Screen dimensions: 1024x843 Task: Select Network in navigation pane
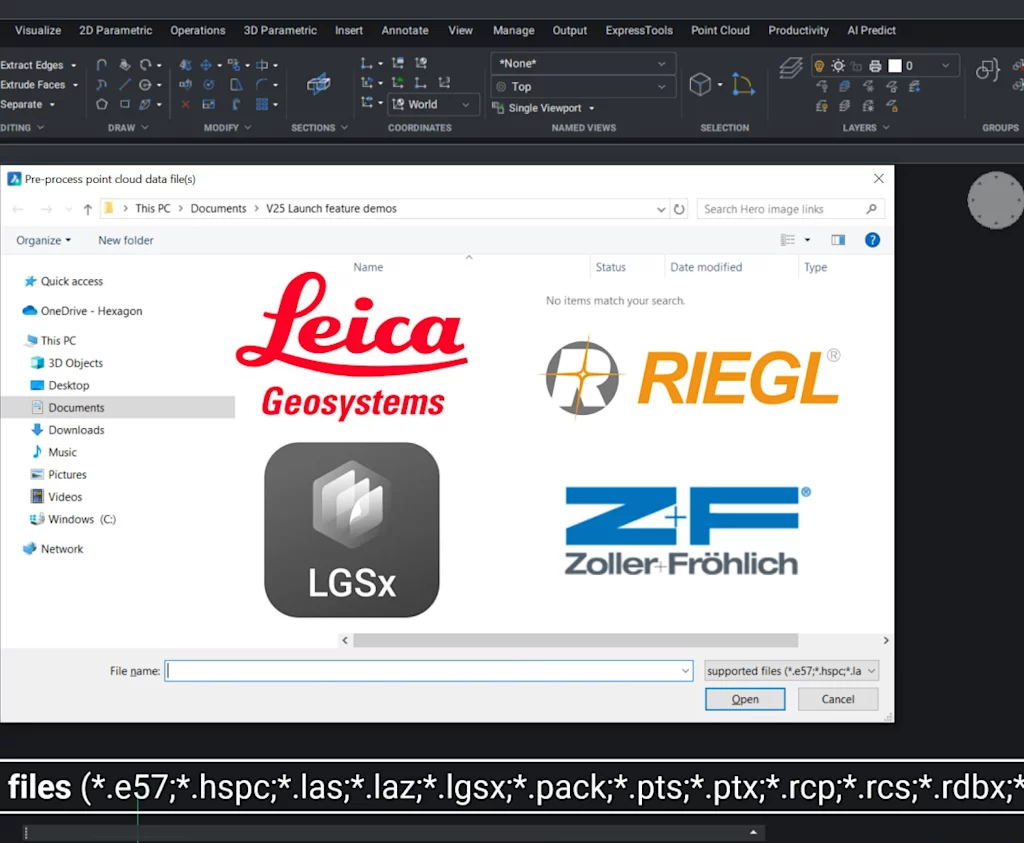[53, 549]
